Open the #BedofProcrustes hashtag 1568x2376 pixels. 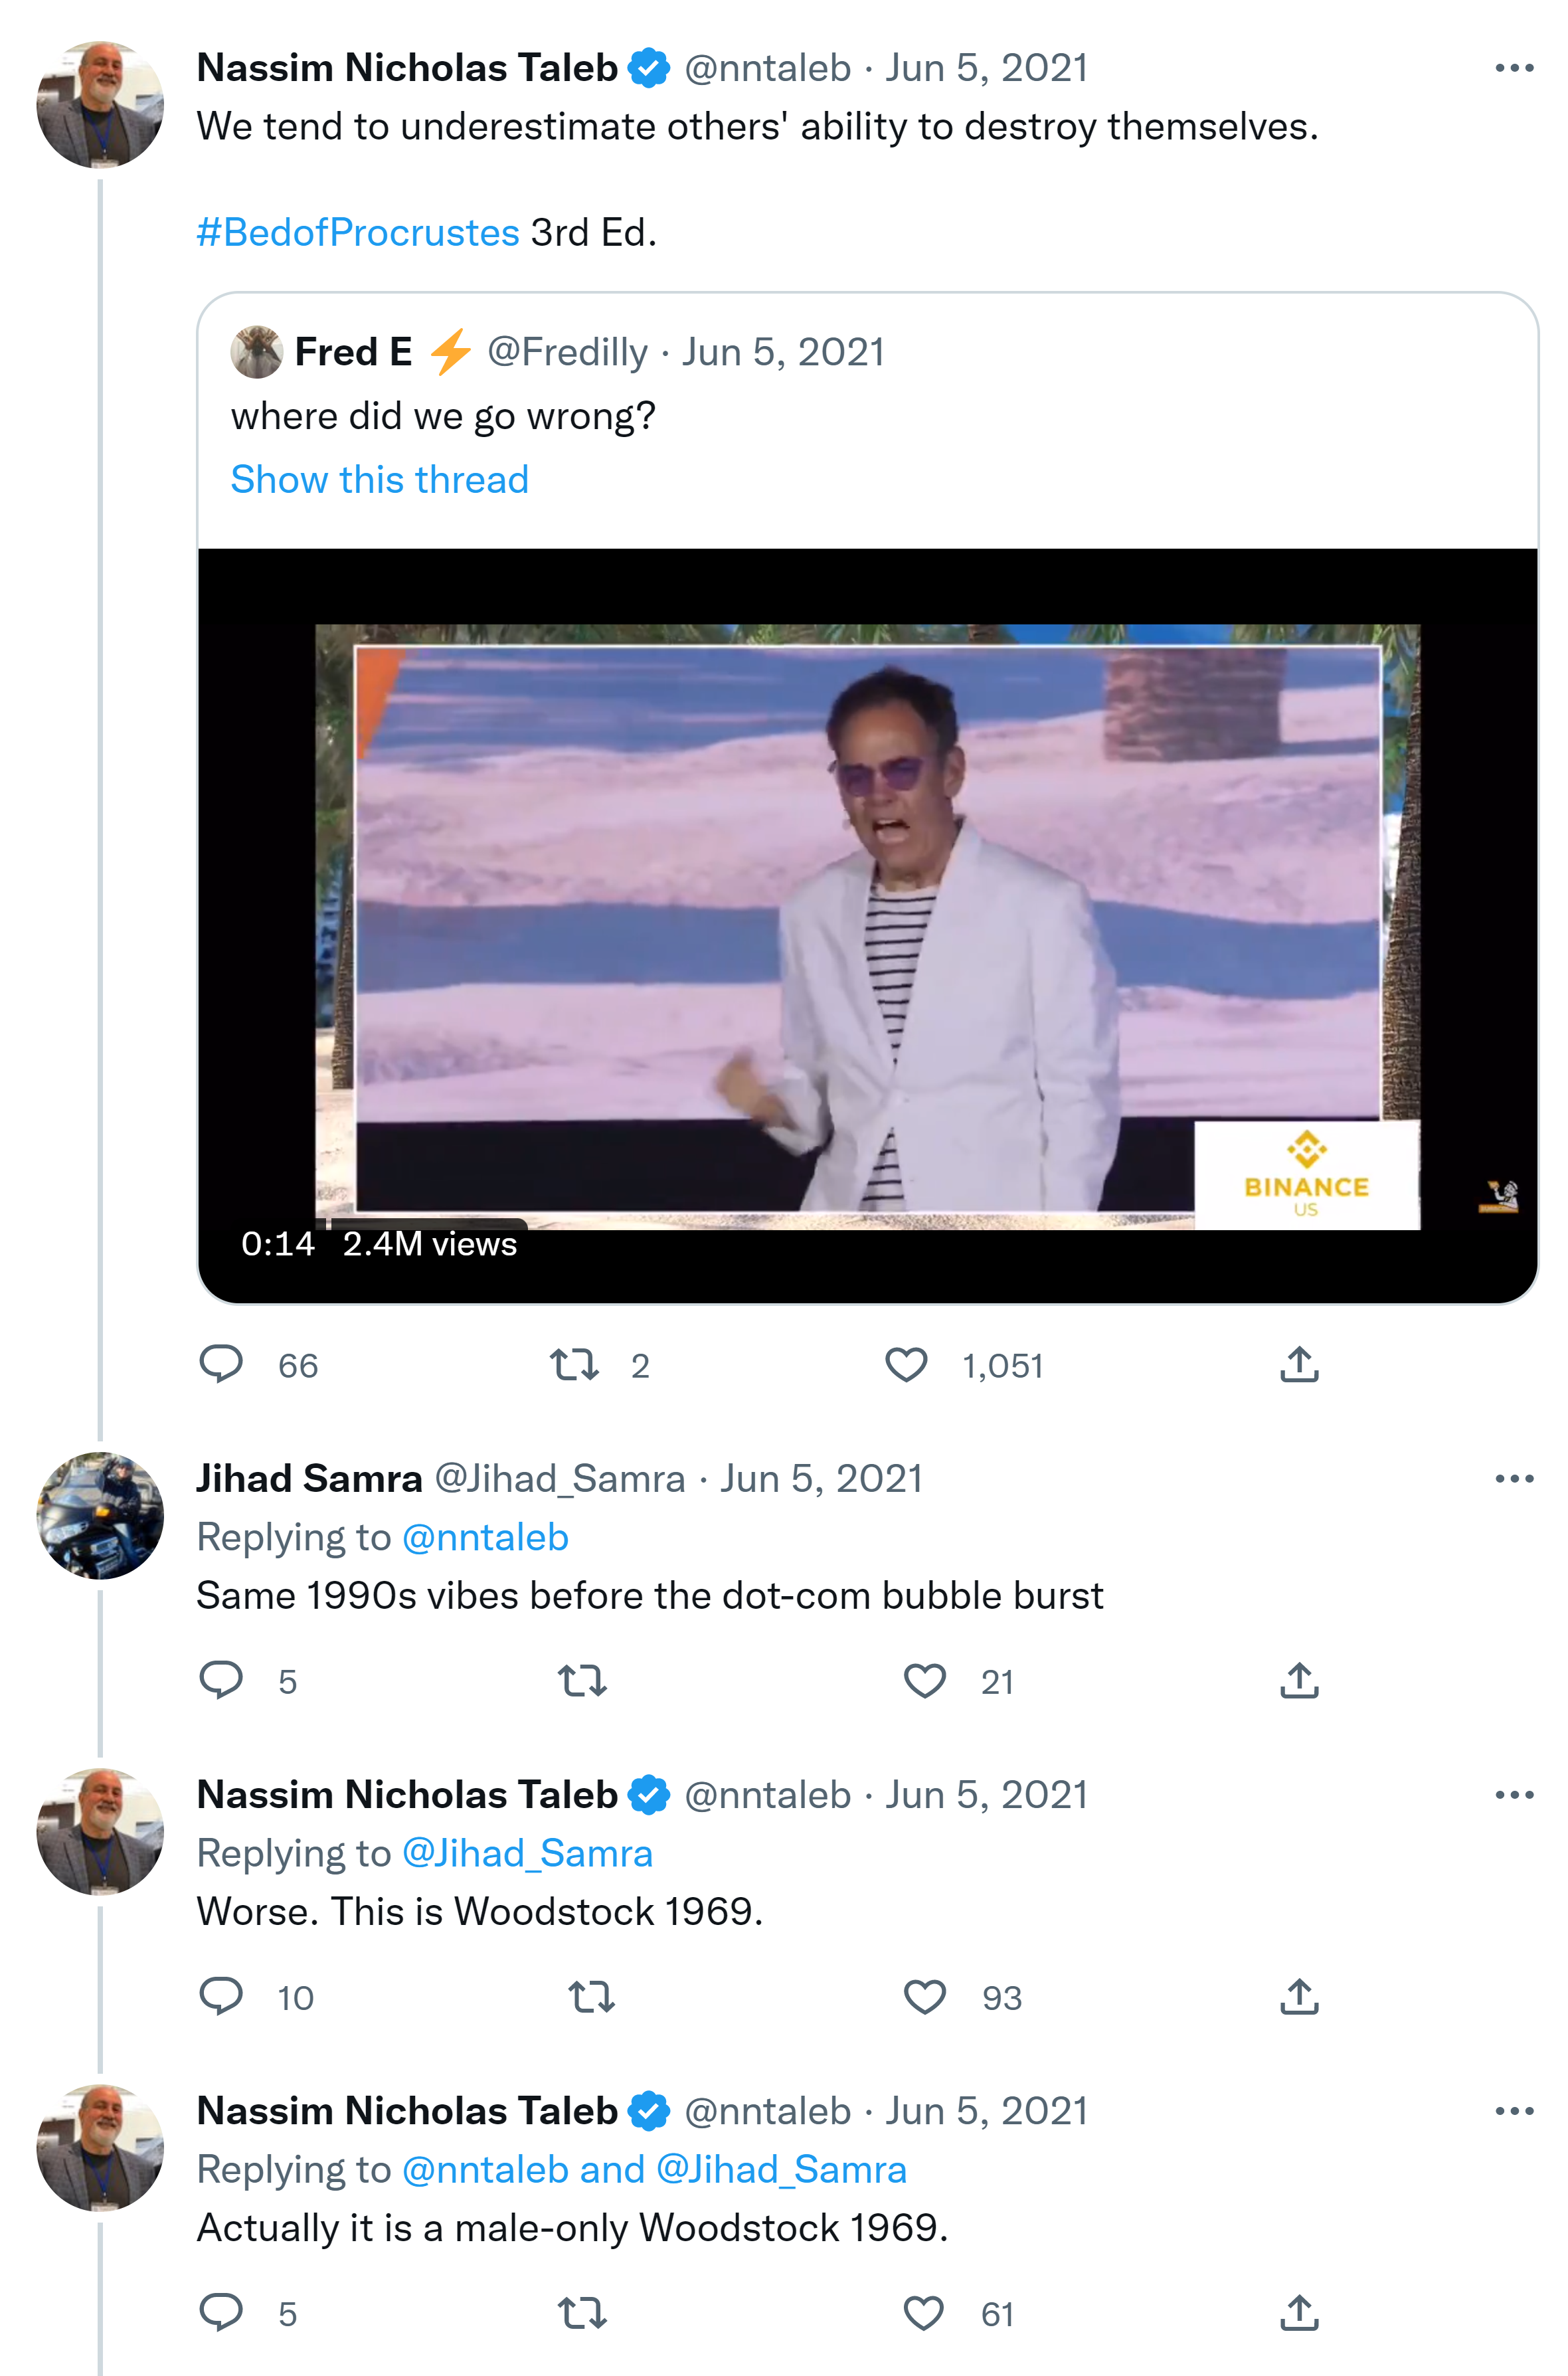tap(358, 232)
